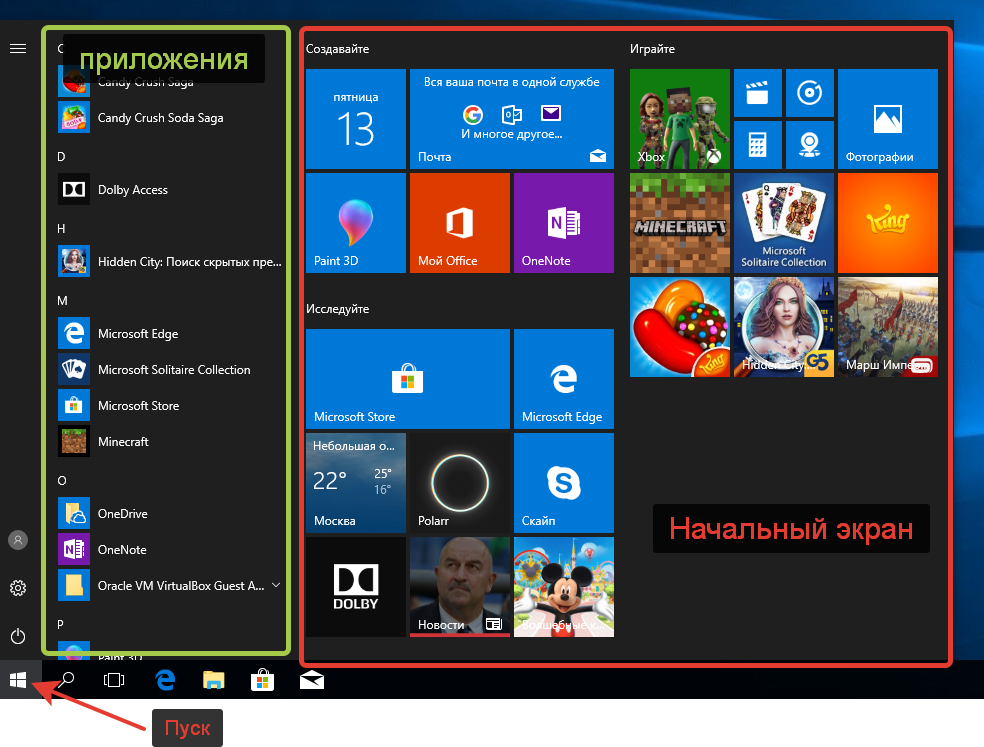984x747 pixels.
Task: Open OneNote in app list
Action: (169, 549)
